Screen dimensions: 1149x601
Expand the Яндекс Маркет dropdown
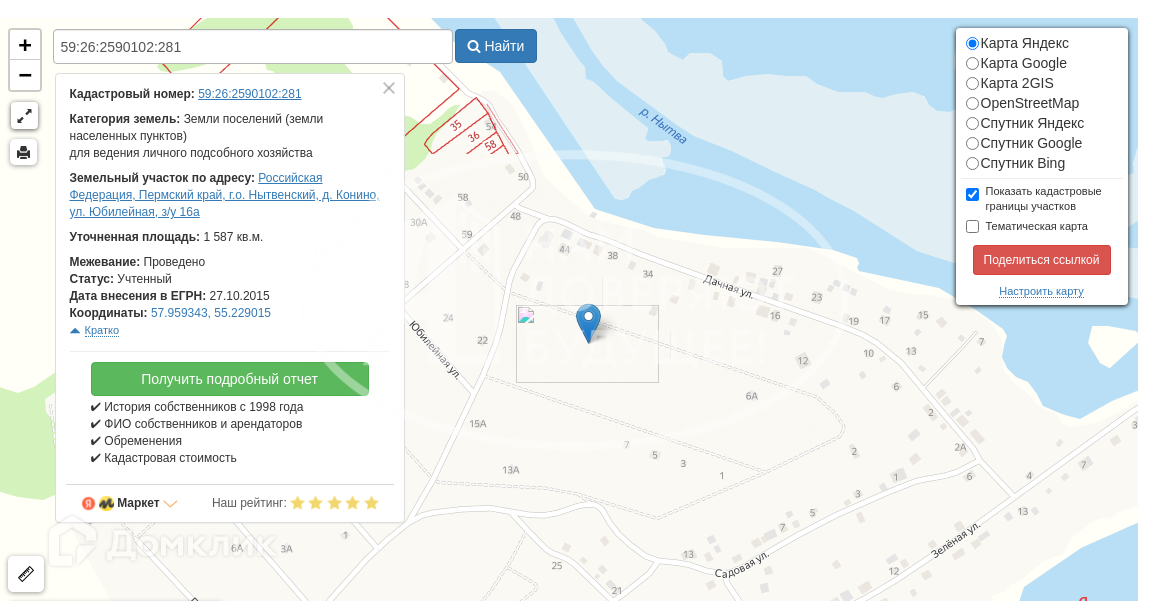[x=170, y=504]
